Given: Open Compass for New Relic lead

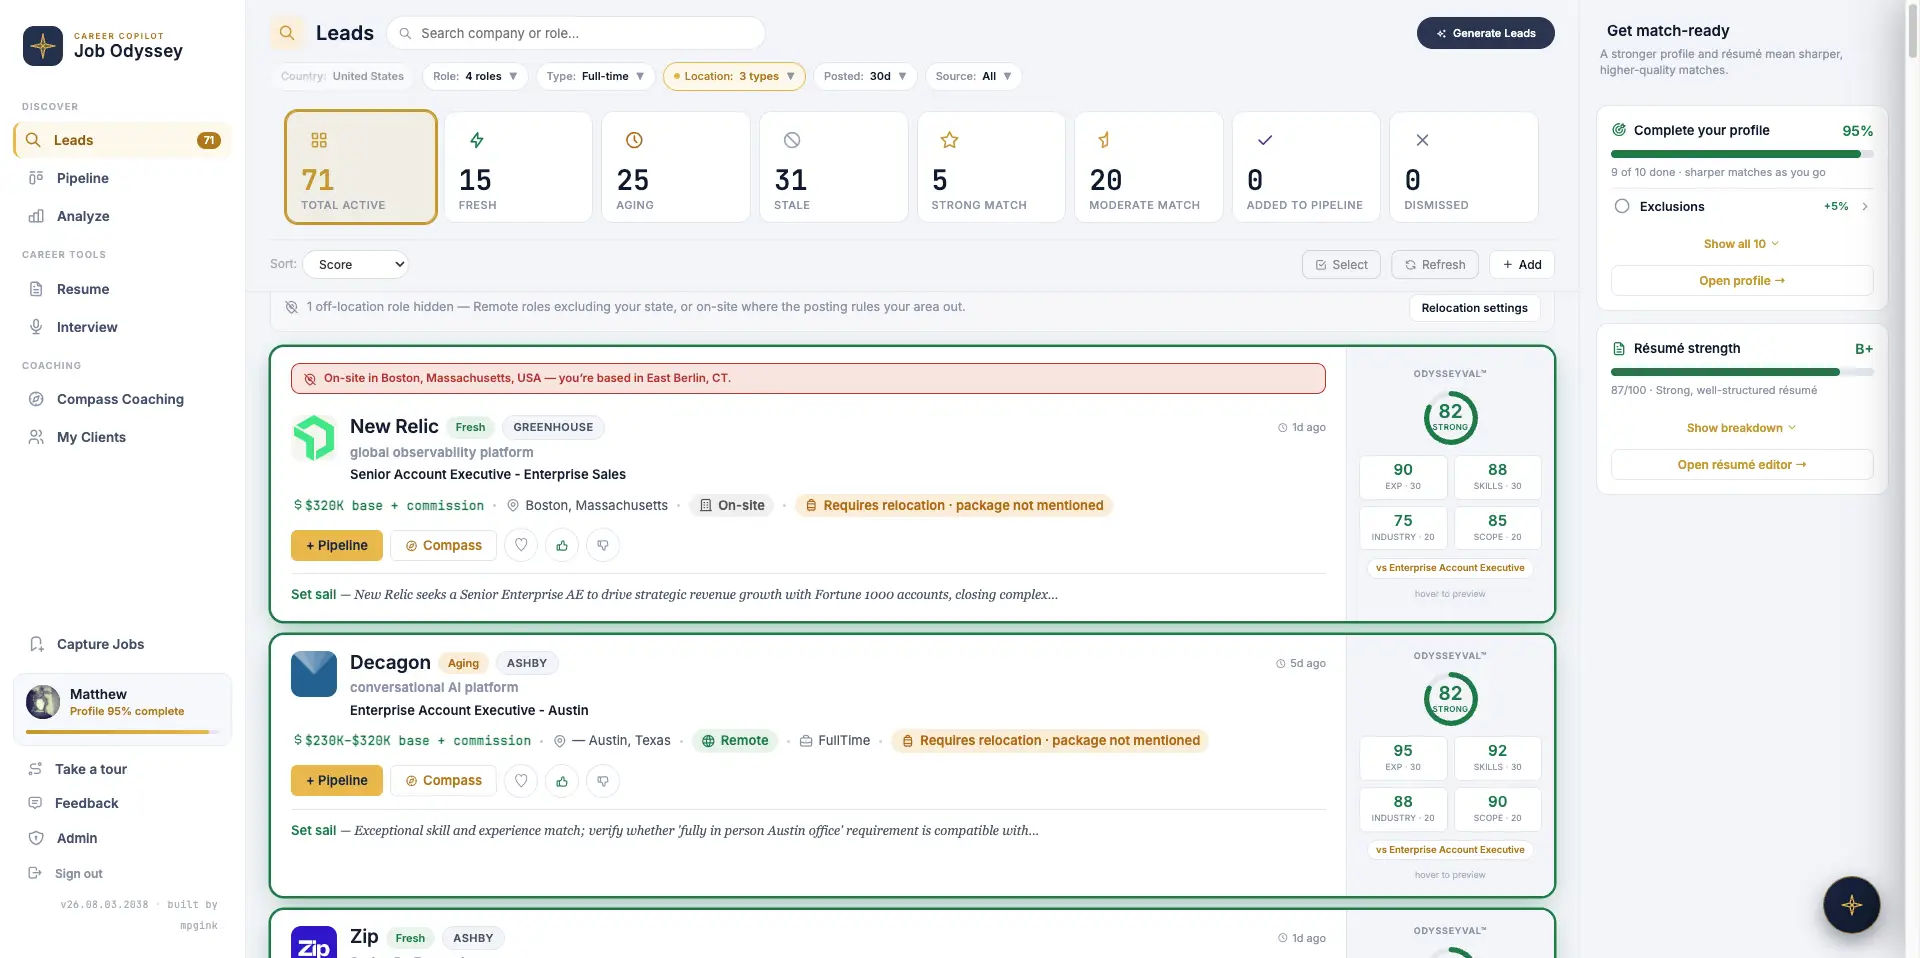Looking at the screenshot, I should tap(443, 545).
